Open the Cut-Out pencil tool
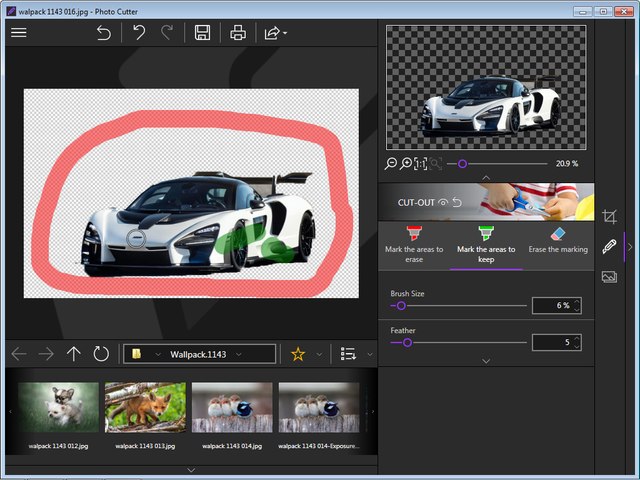This screenshot has width=640, height=480. click(609, 247)
